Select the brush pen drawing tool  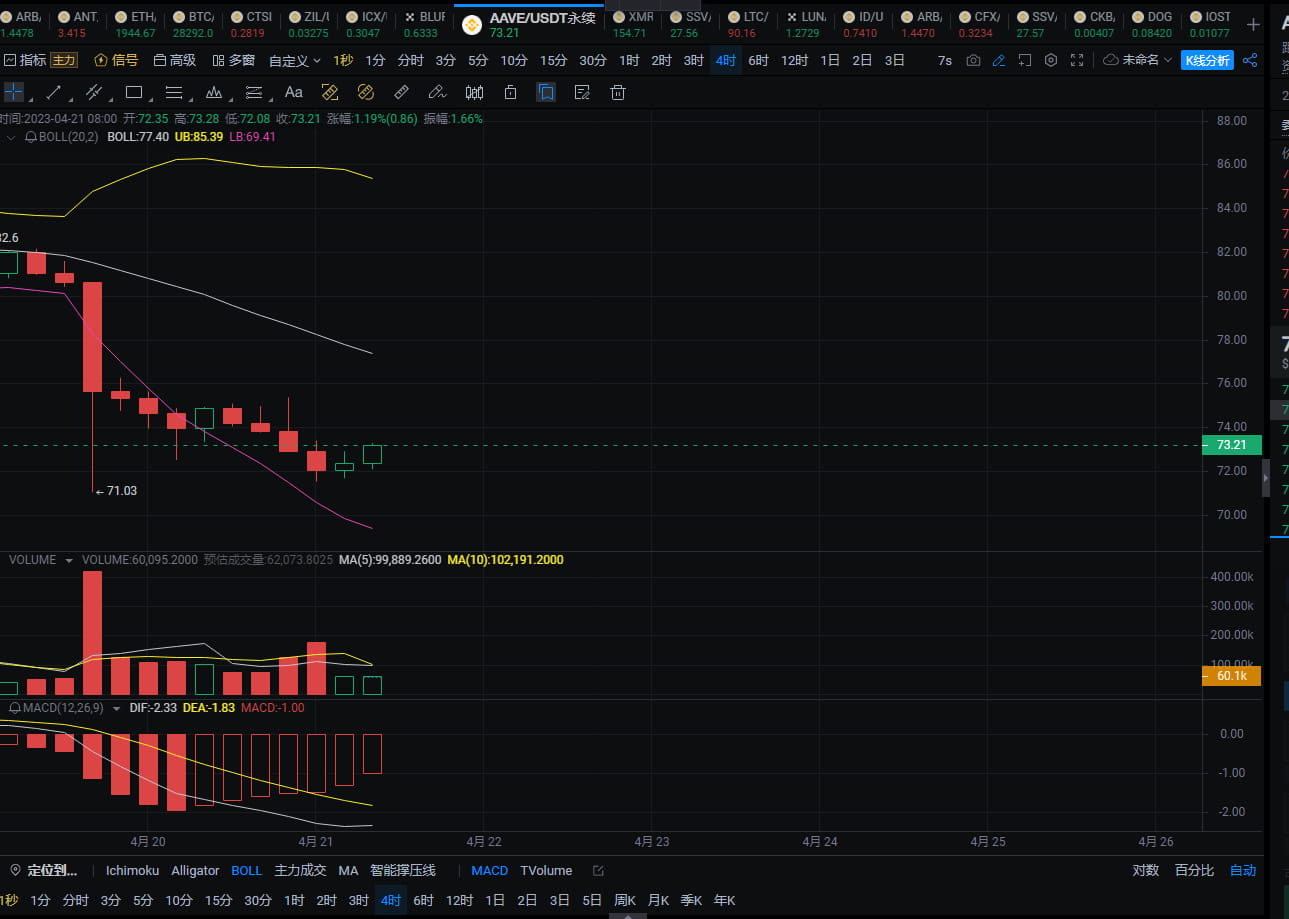437,92
